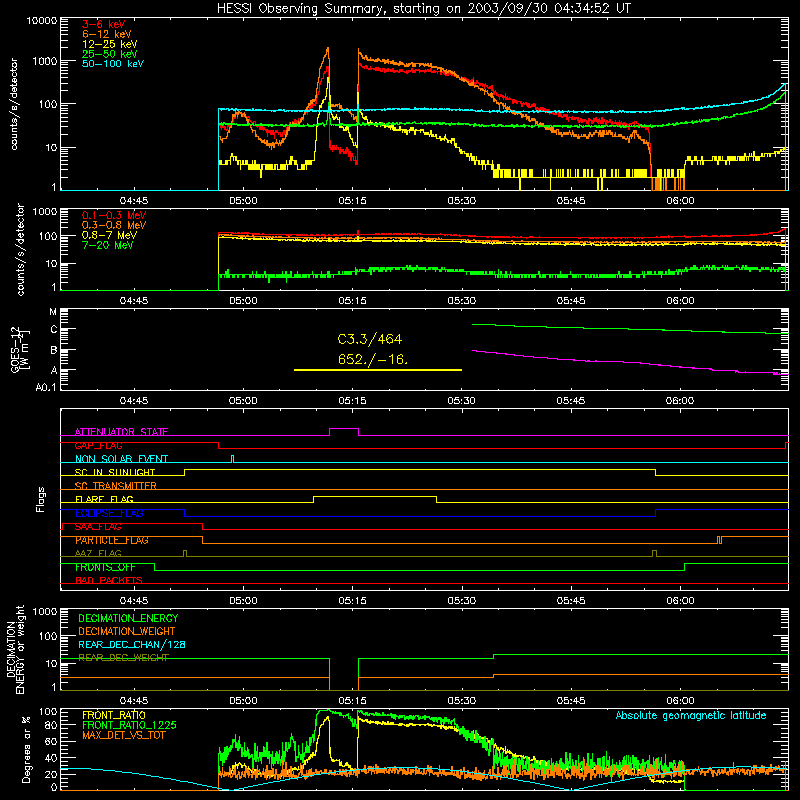Viewport: 800px width, 800px height.
Task: Click the DECIMATION_ENERGY legend label
Action: pyautogui.click(x=128, y=618)
